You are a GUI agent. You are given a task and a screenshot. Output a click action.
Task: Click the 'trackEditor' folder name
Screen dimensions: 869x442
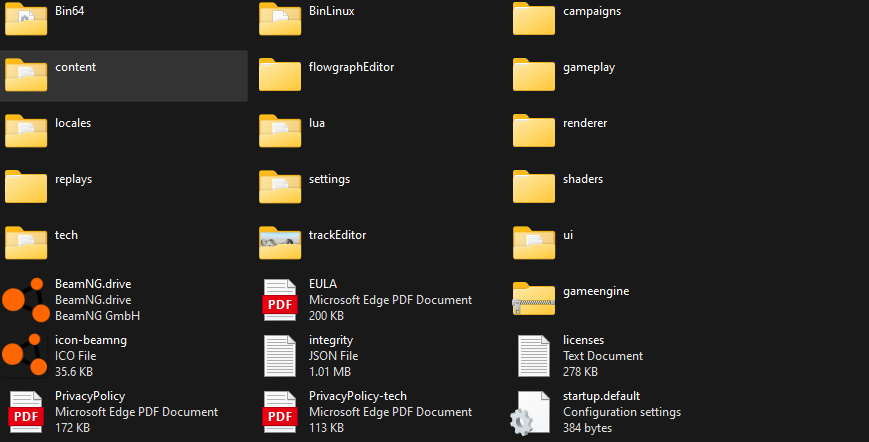(x=337, y=235)
